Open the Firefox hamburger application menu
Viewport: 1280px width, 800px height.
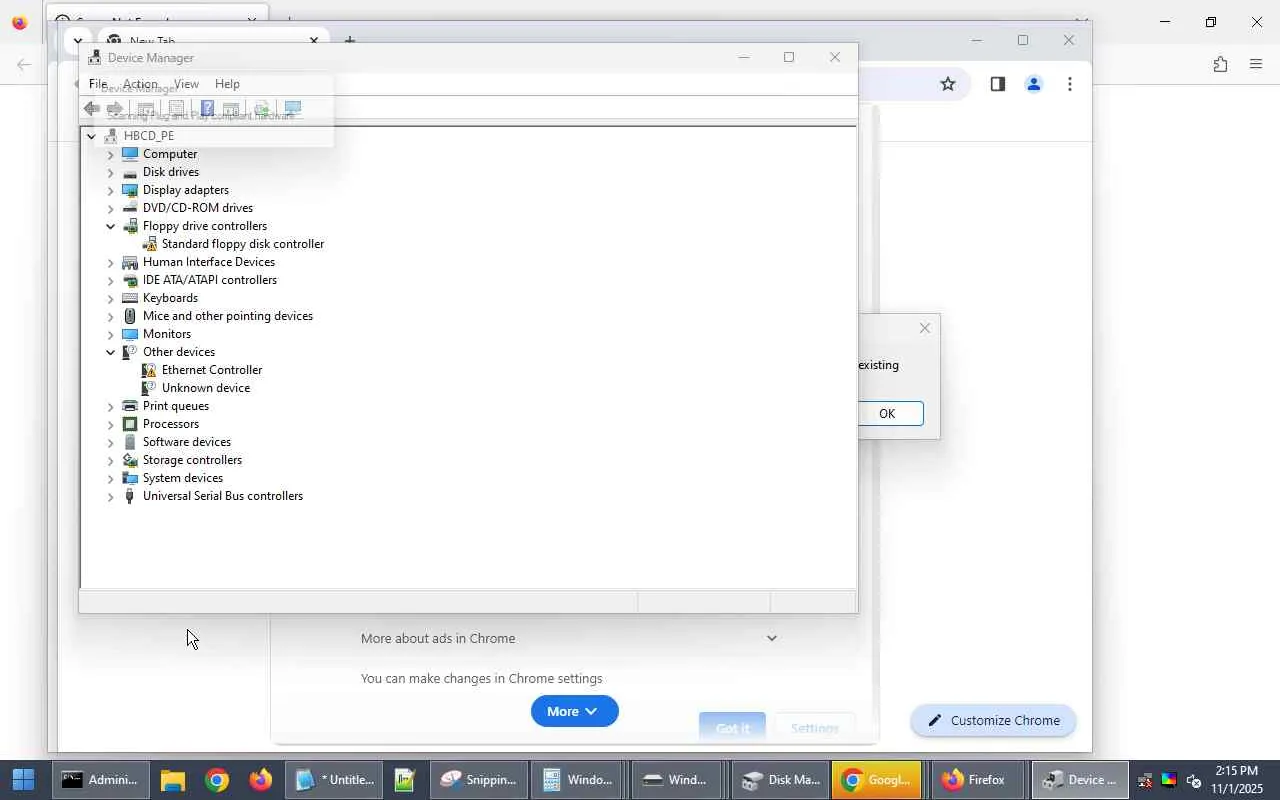[1256, 64]
